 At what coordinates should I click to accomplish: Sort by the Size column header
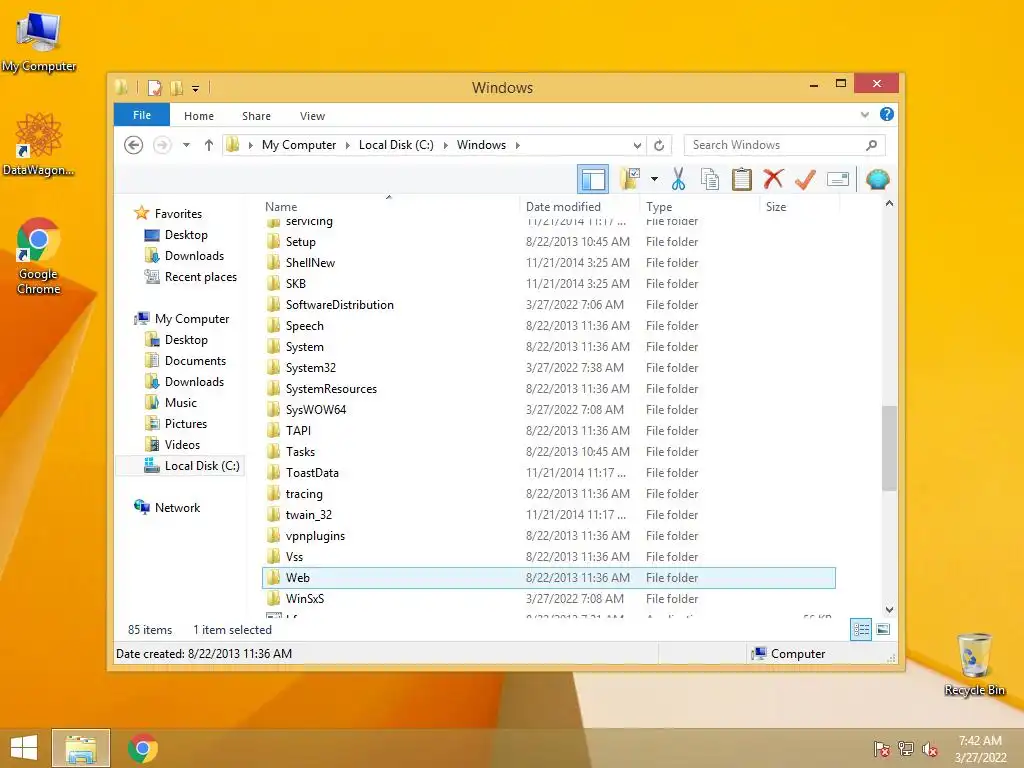(799, 206)
